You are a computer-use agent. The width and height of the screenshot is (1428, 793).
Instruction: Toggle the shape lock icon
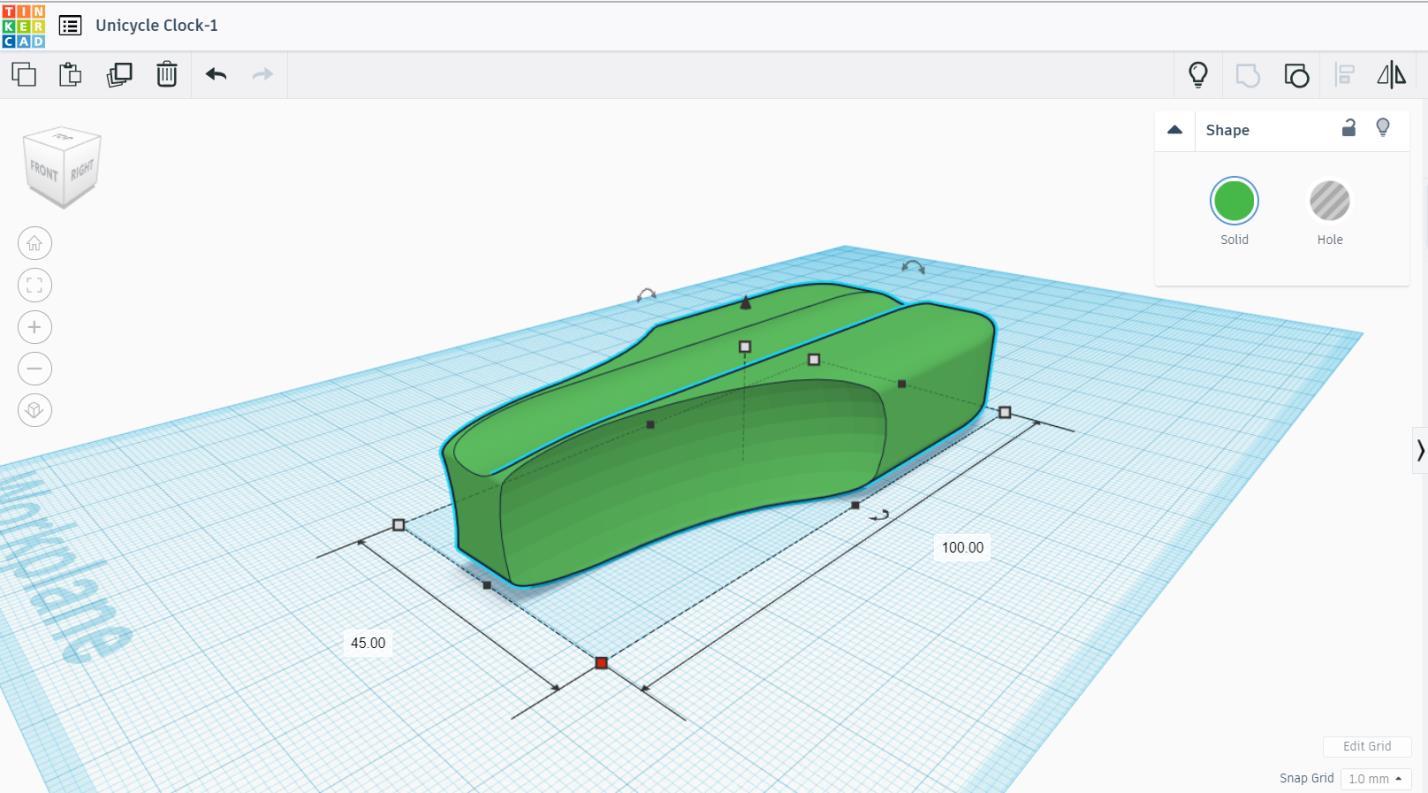coord(1348,128)
